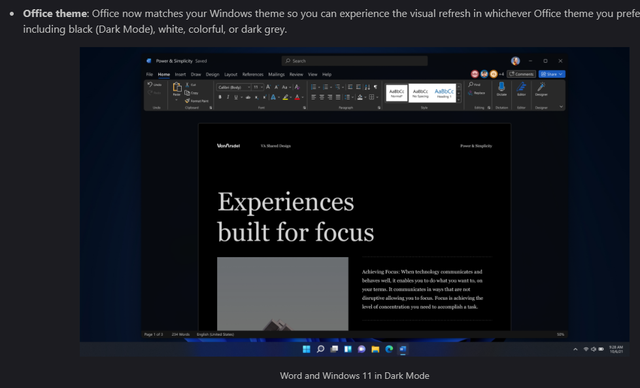Select the Normal style thumbnail

396,93
